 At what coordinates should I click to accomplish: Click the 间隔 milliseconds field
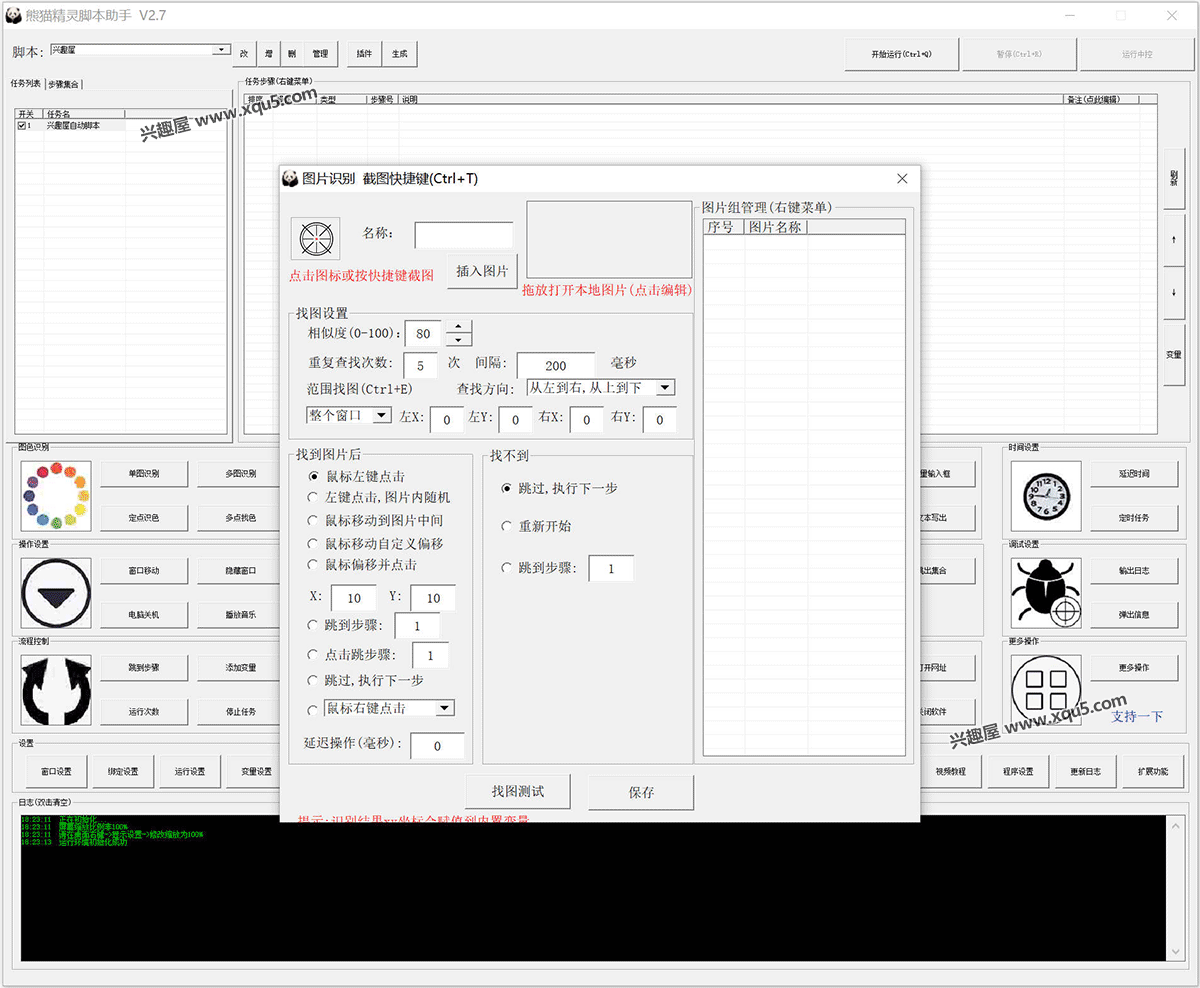click(x=556, y=366)
